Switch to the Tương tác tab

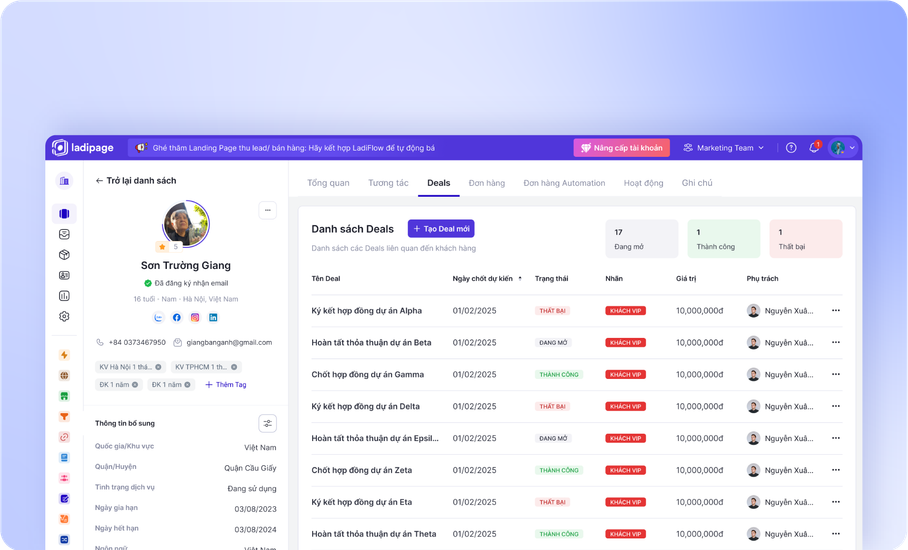pos(389,183)
